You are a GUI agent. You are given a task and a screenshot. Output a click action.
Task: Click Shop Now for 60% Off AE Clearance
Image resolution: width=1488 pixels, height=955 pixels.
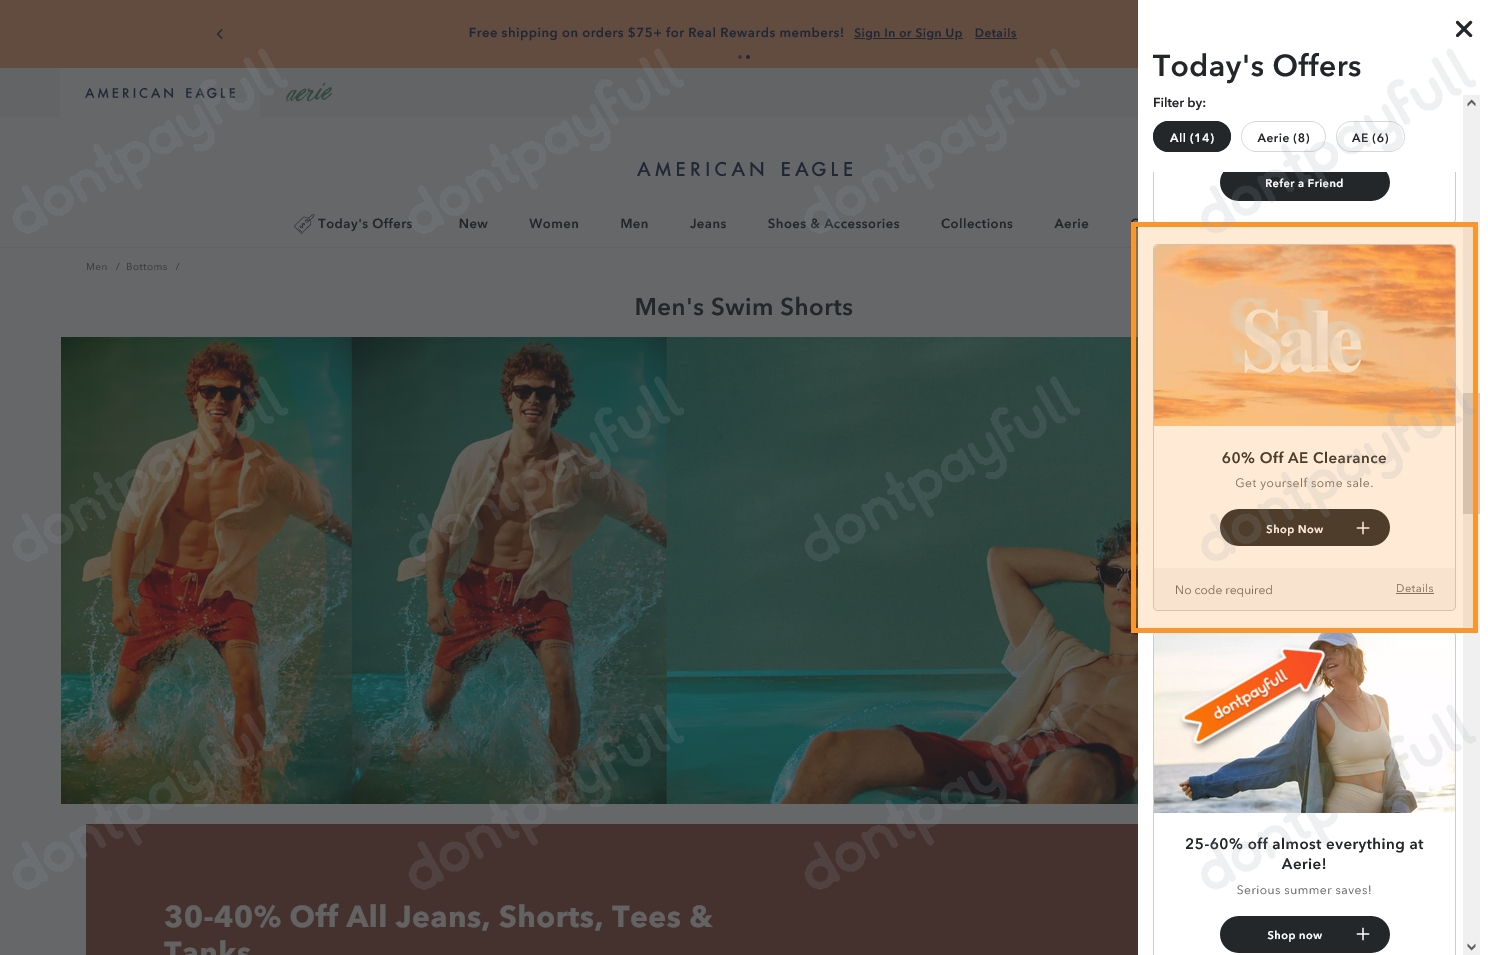point(1295,528)
